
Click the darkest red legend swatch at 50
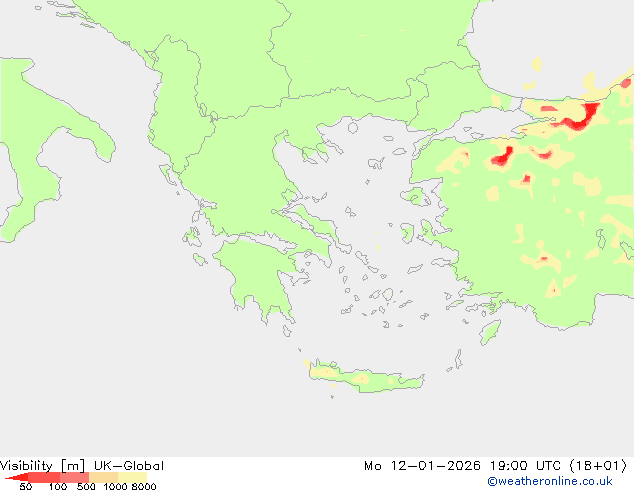tap(18, 478)
